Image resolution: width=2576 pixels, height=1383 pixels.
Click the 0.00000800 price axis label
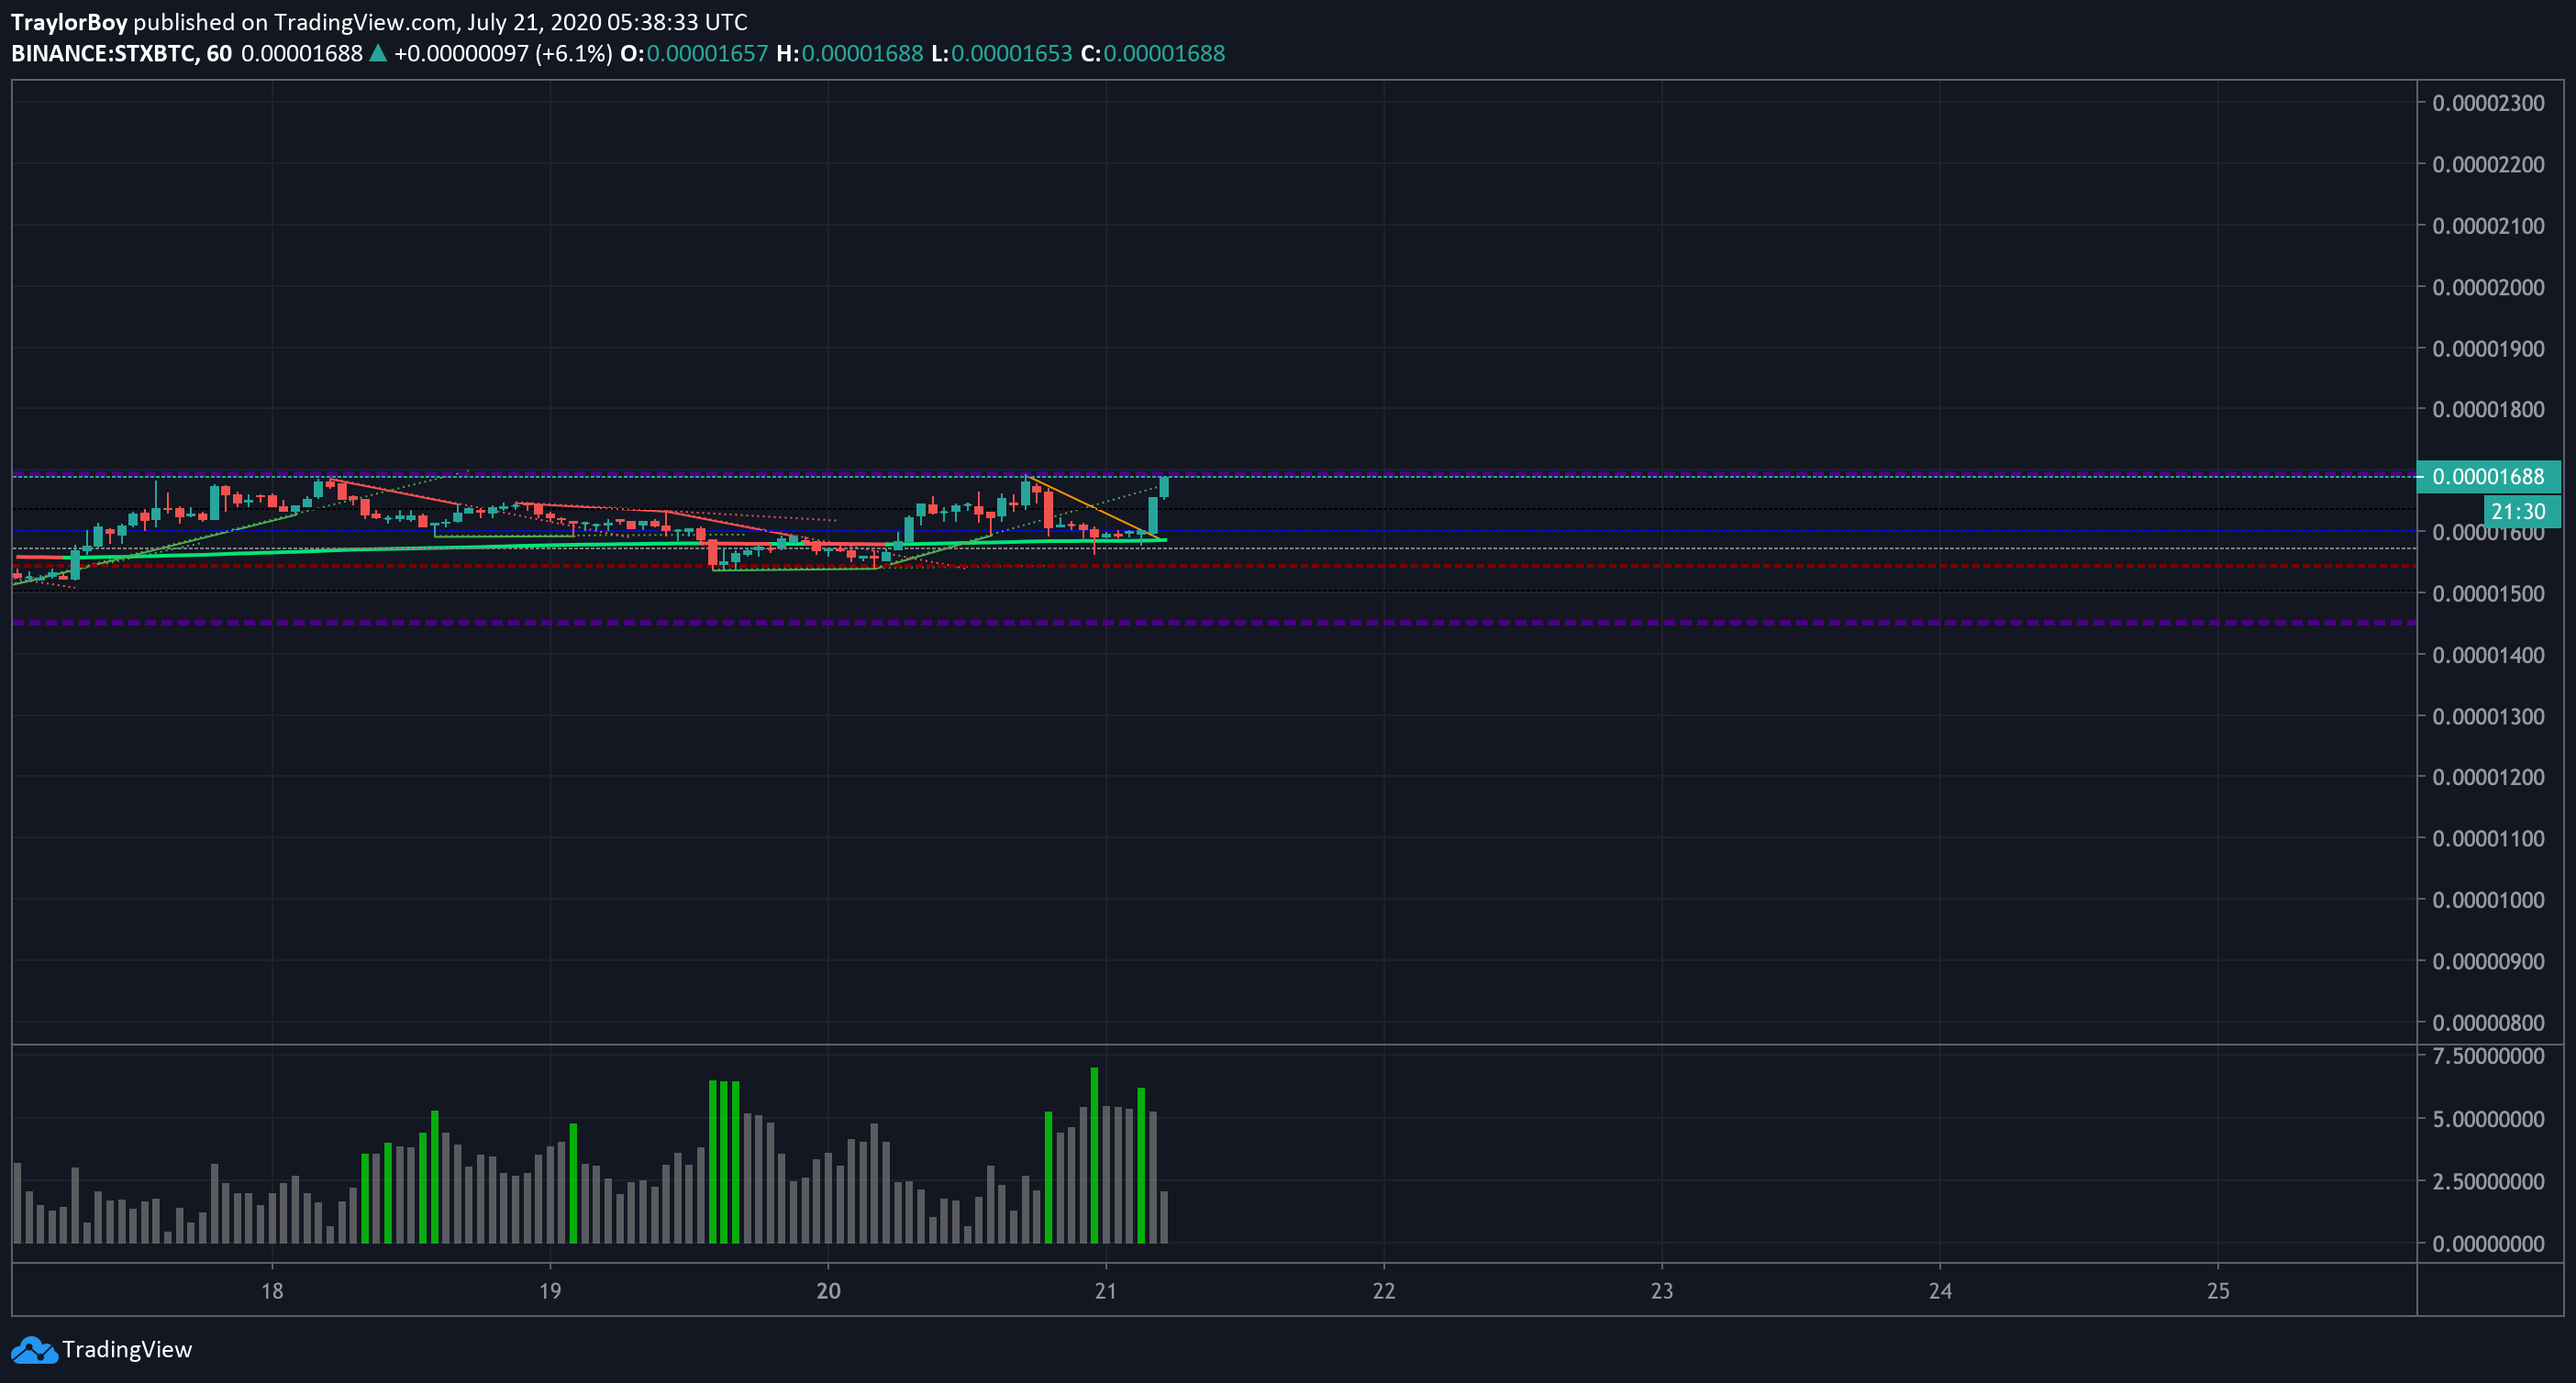[x=2489, y=1023]
